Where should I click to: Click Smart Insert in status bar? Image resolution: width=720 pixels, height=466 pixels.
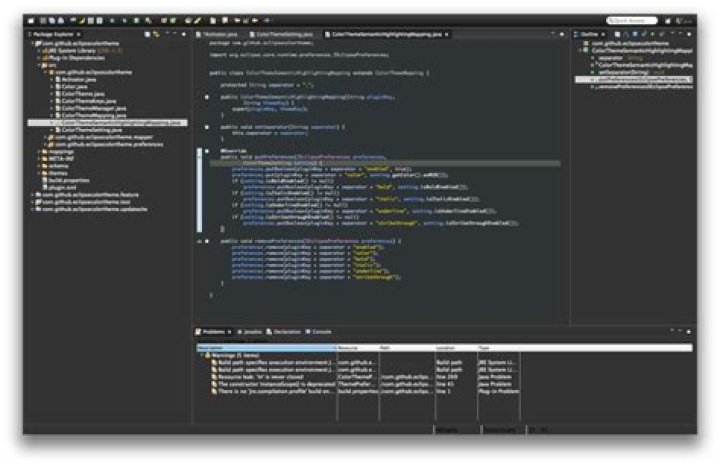[501, 431]
